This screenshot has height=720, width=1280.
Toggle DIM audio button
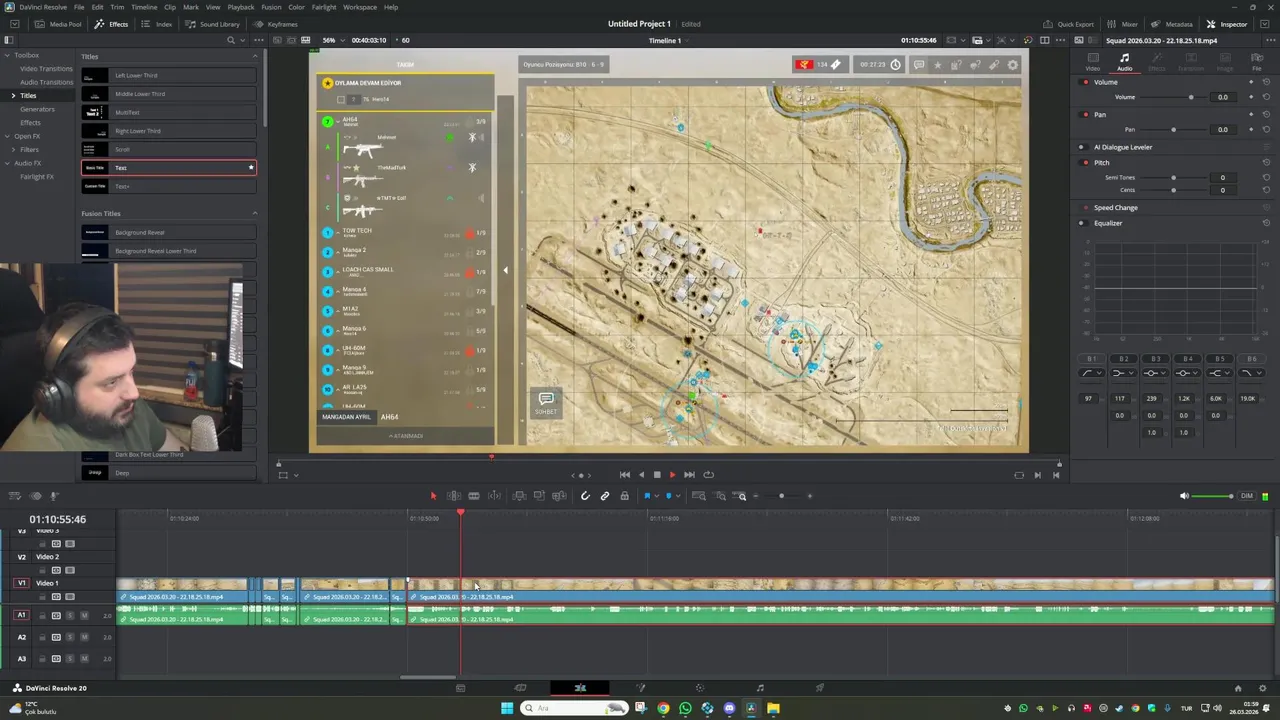1247,496
